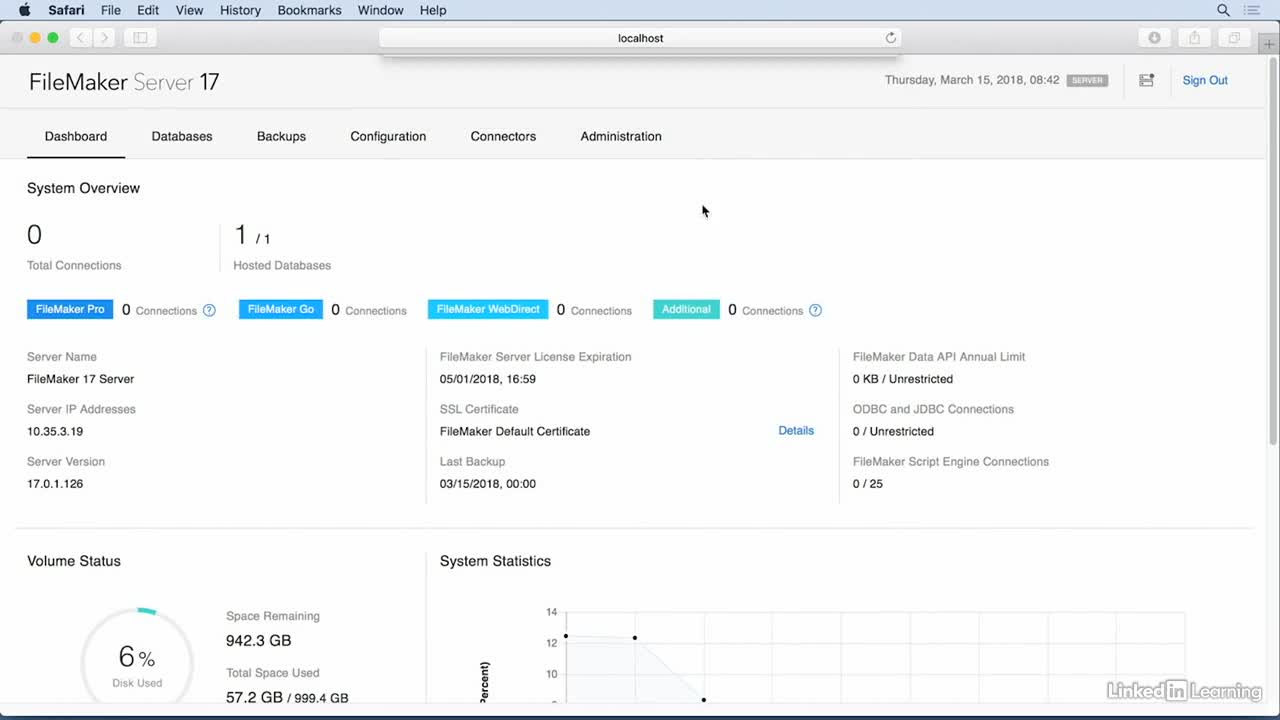Open the Configuration tab
The width and height of the screenshot is (1280, 720).
pyautogui.click(x=388, y=136)
